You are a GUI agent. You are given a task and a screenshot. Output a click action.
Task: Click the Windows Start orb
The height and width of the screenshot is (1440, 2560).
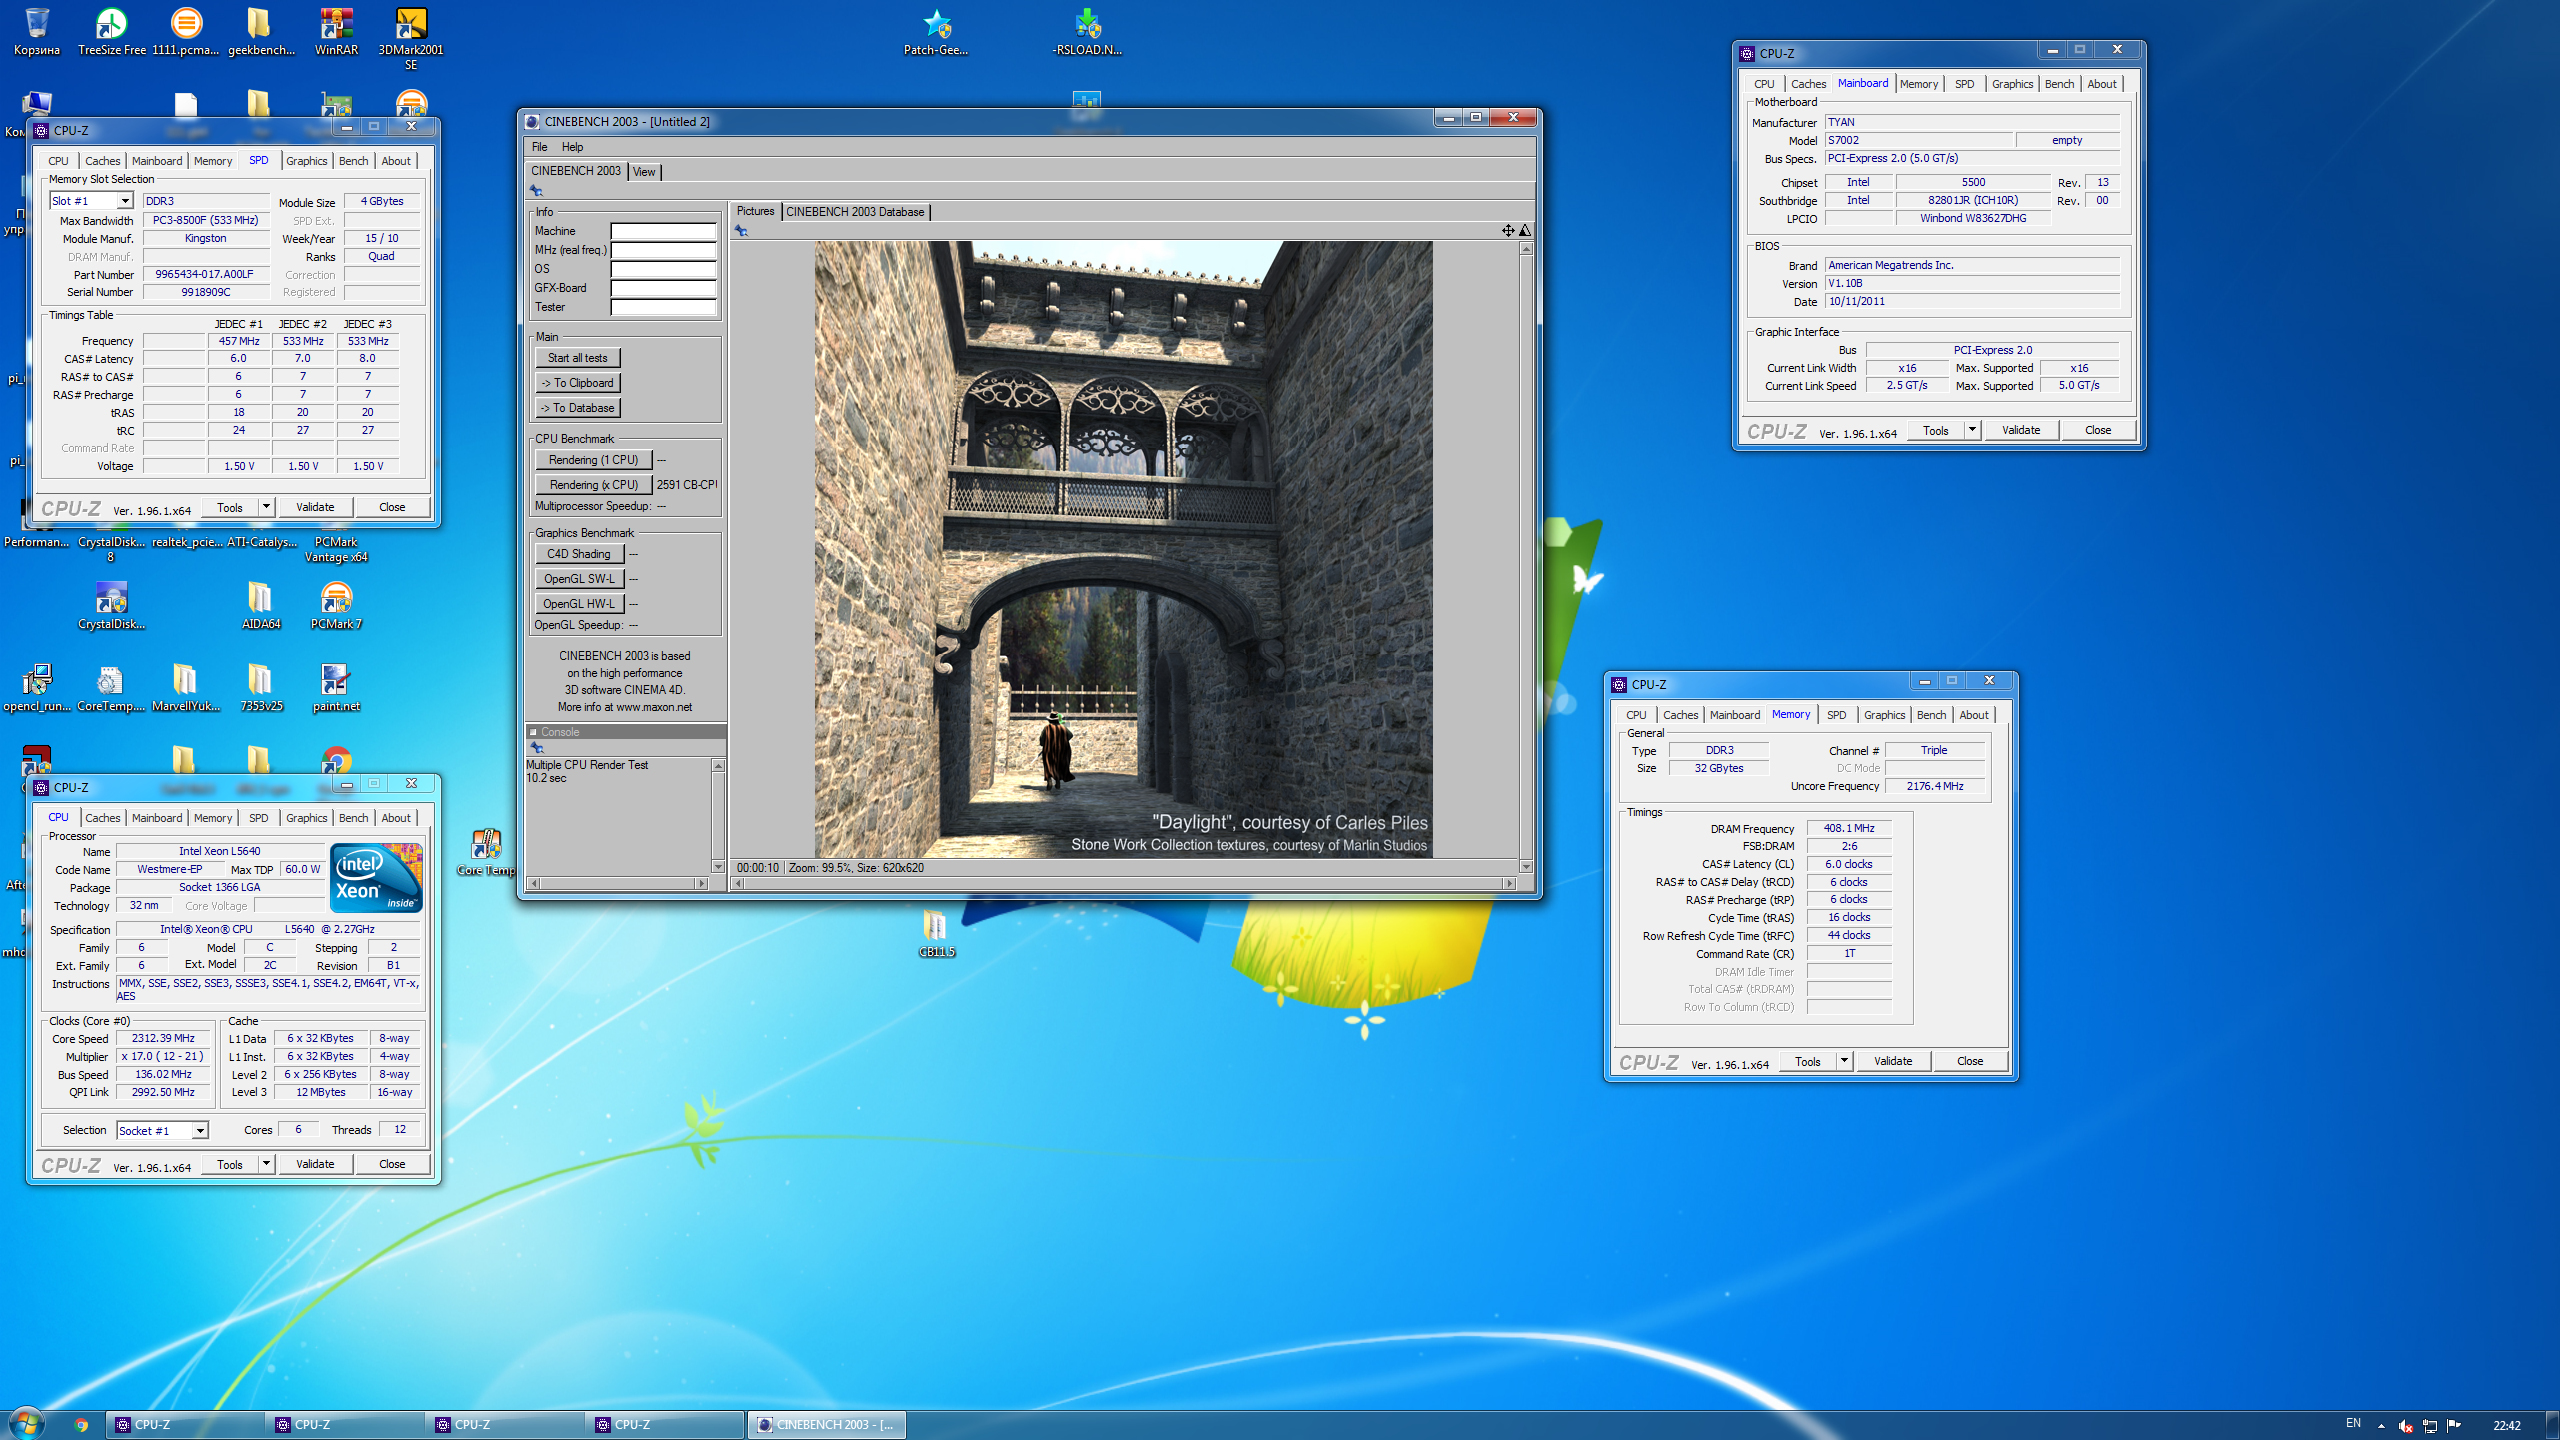pos(26,1424)
